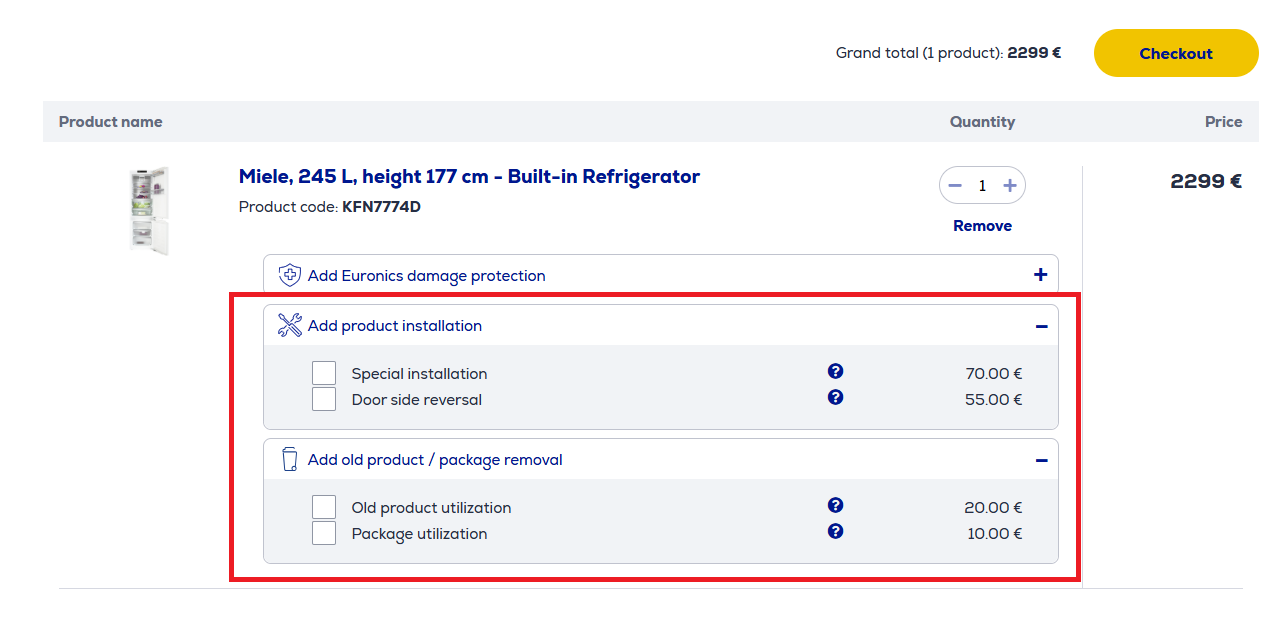Decrease quantity with the minus button

tap(955, 185)
